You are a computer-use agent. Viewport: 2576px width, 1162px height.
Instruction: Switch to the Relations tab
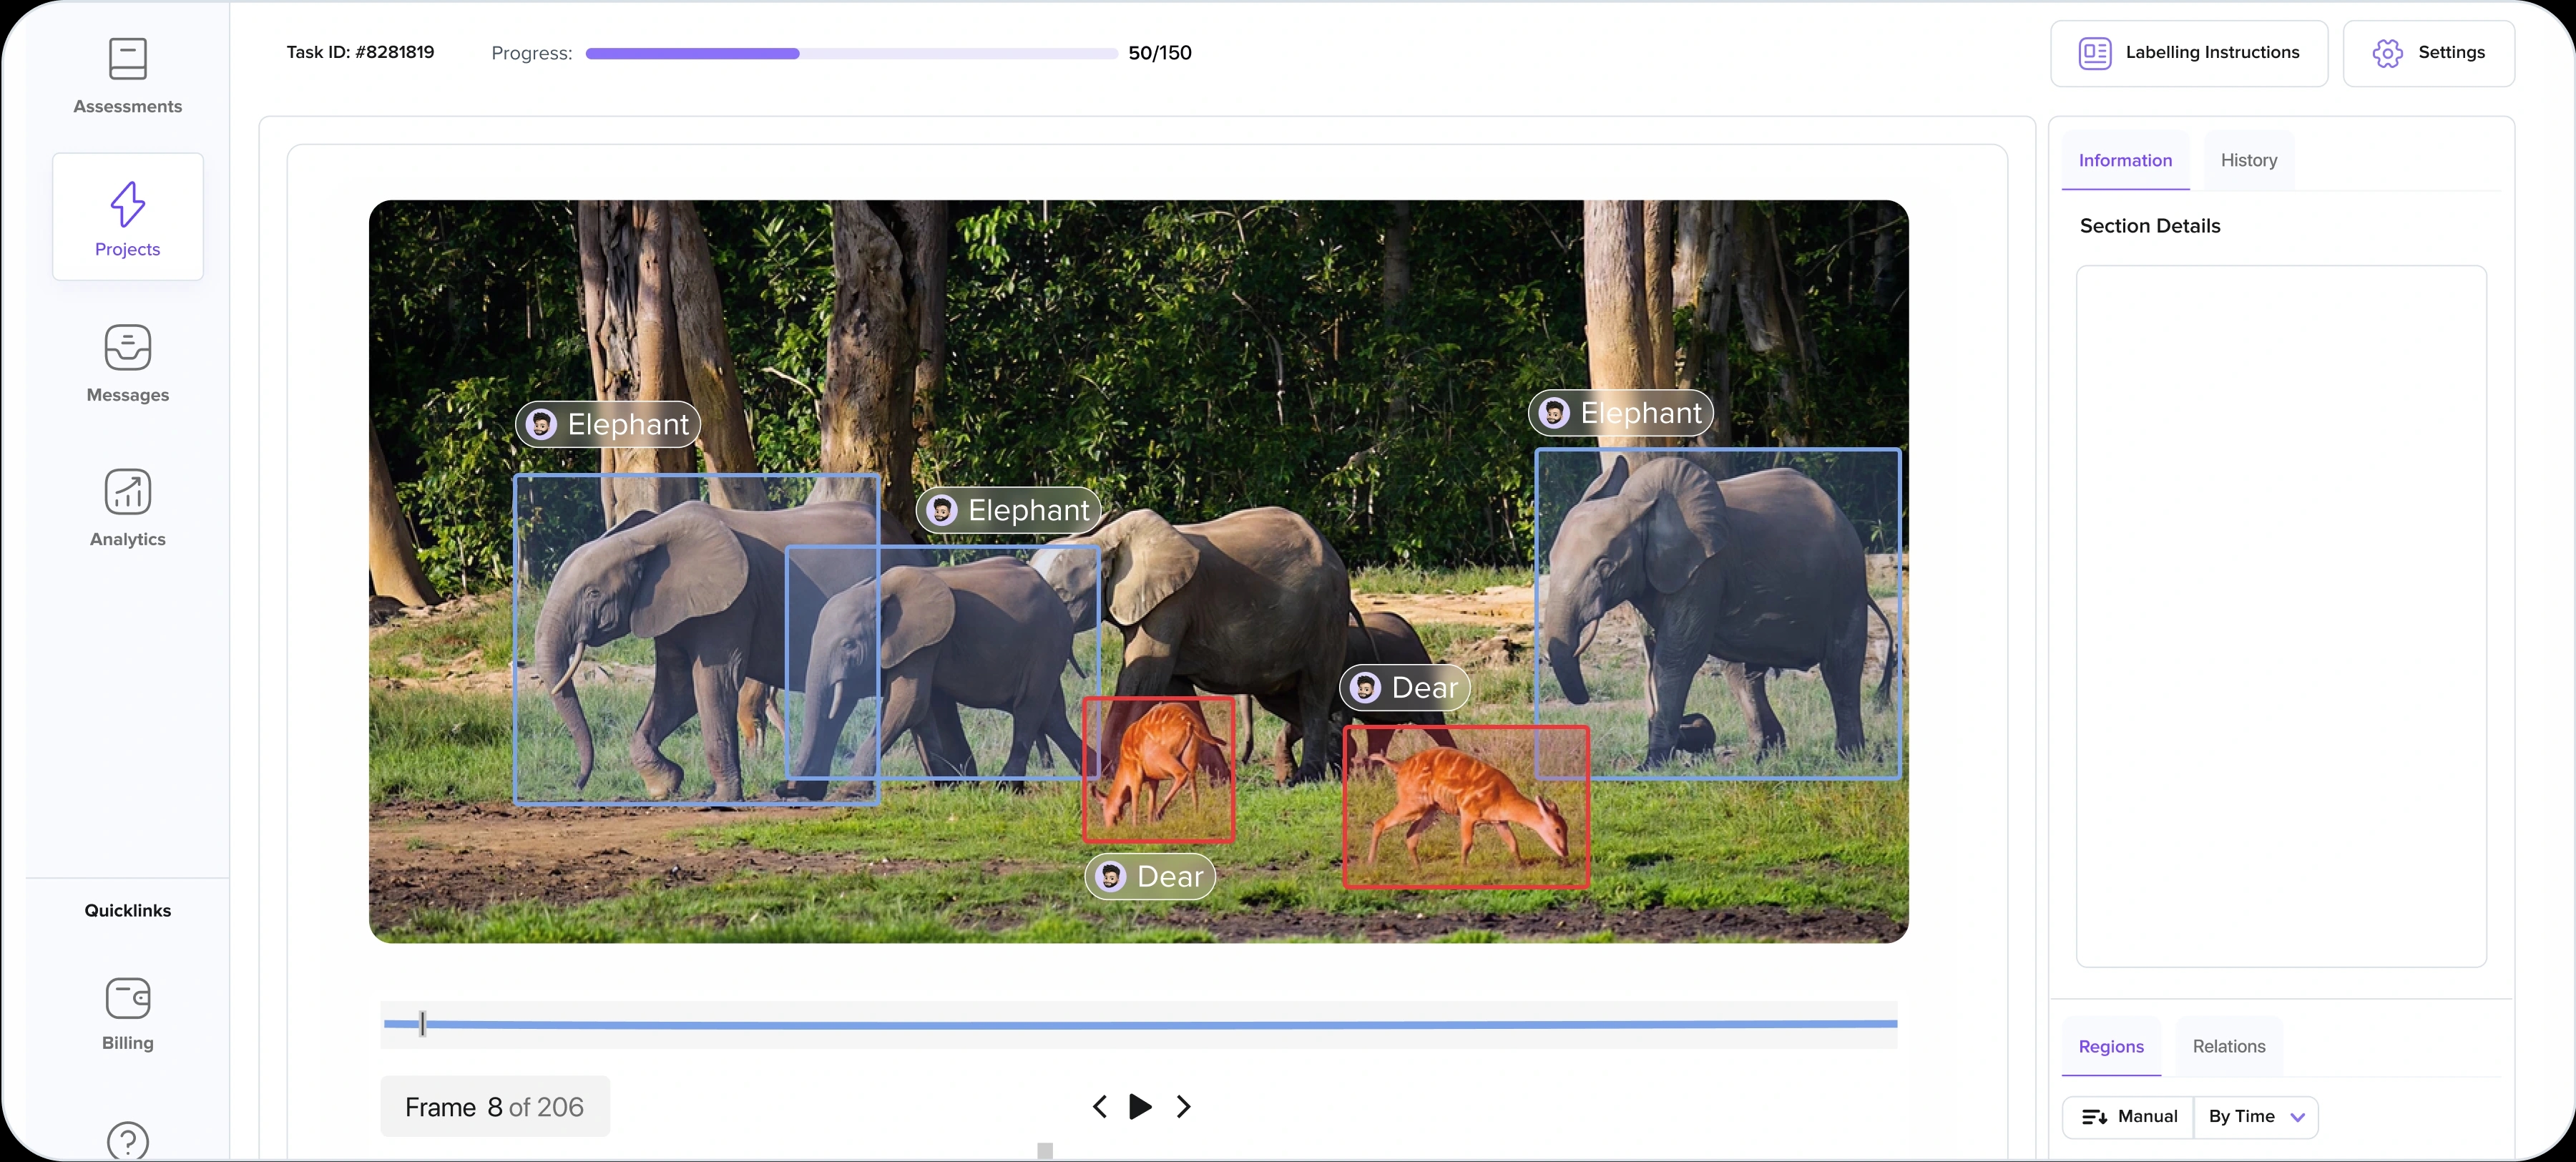pos(2228,1046)
